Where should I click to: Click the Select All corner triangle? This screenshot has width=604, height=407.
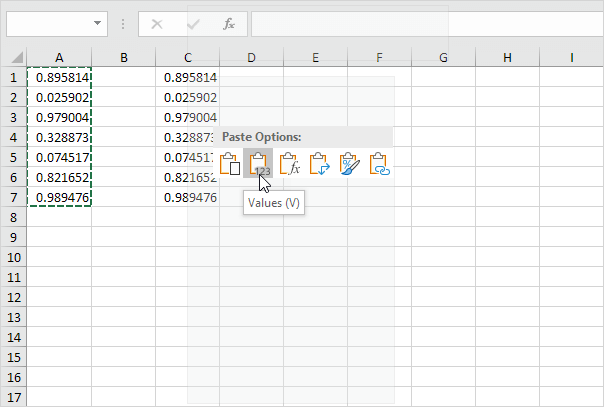click(14, 58)
